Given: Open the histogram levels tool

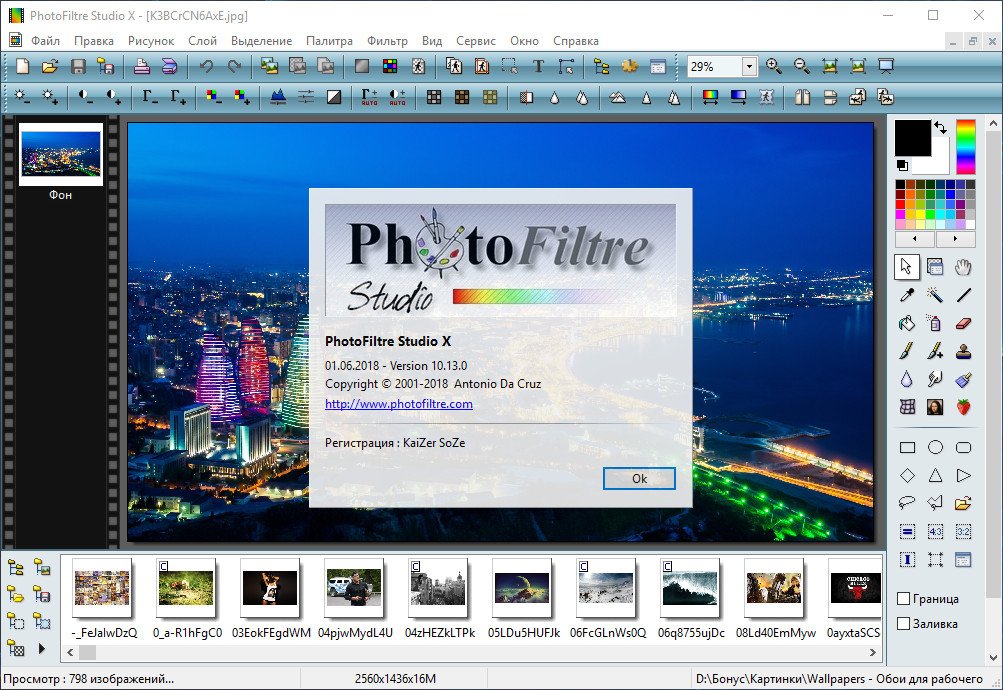Looking at the screenshot, I should (x=278, y=97).
